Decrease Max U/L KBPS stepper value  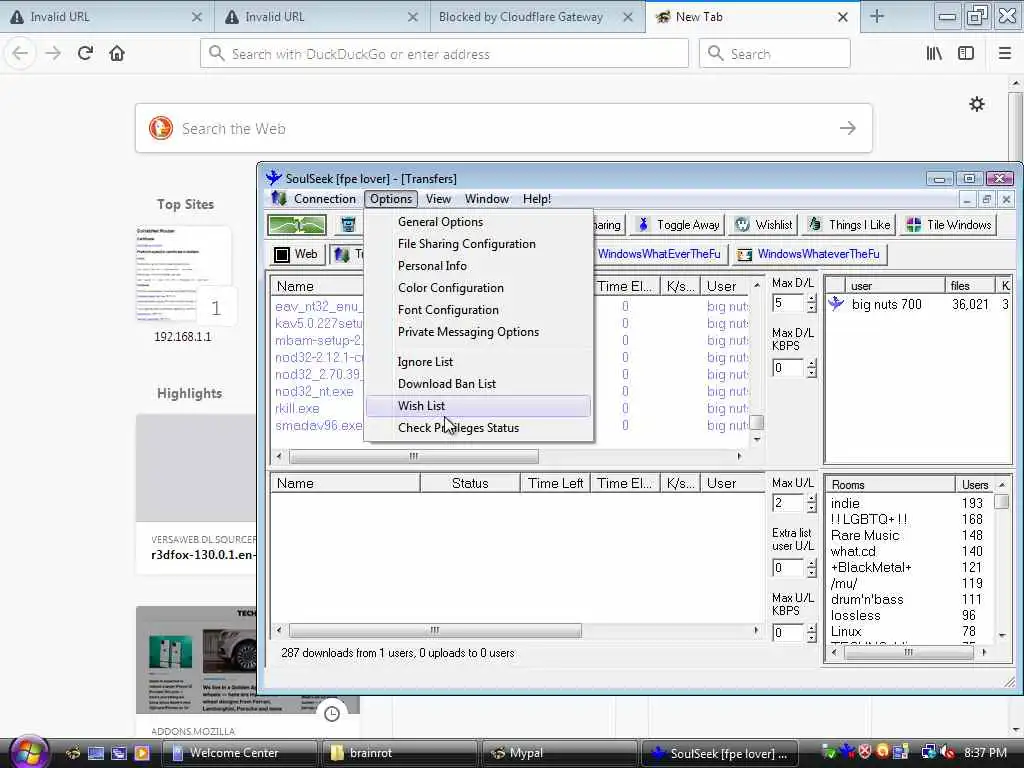pos(812,637)
